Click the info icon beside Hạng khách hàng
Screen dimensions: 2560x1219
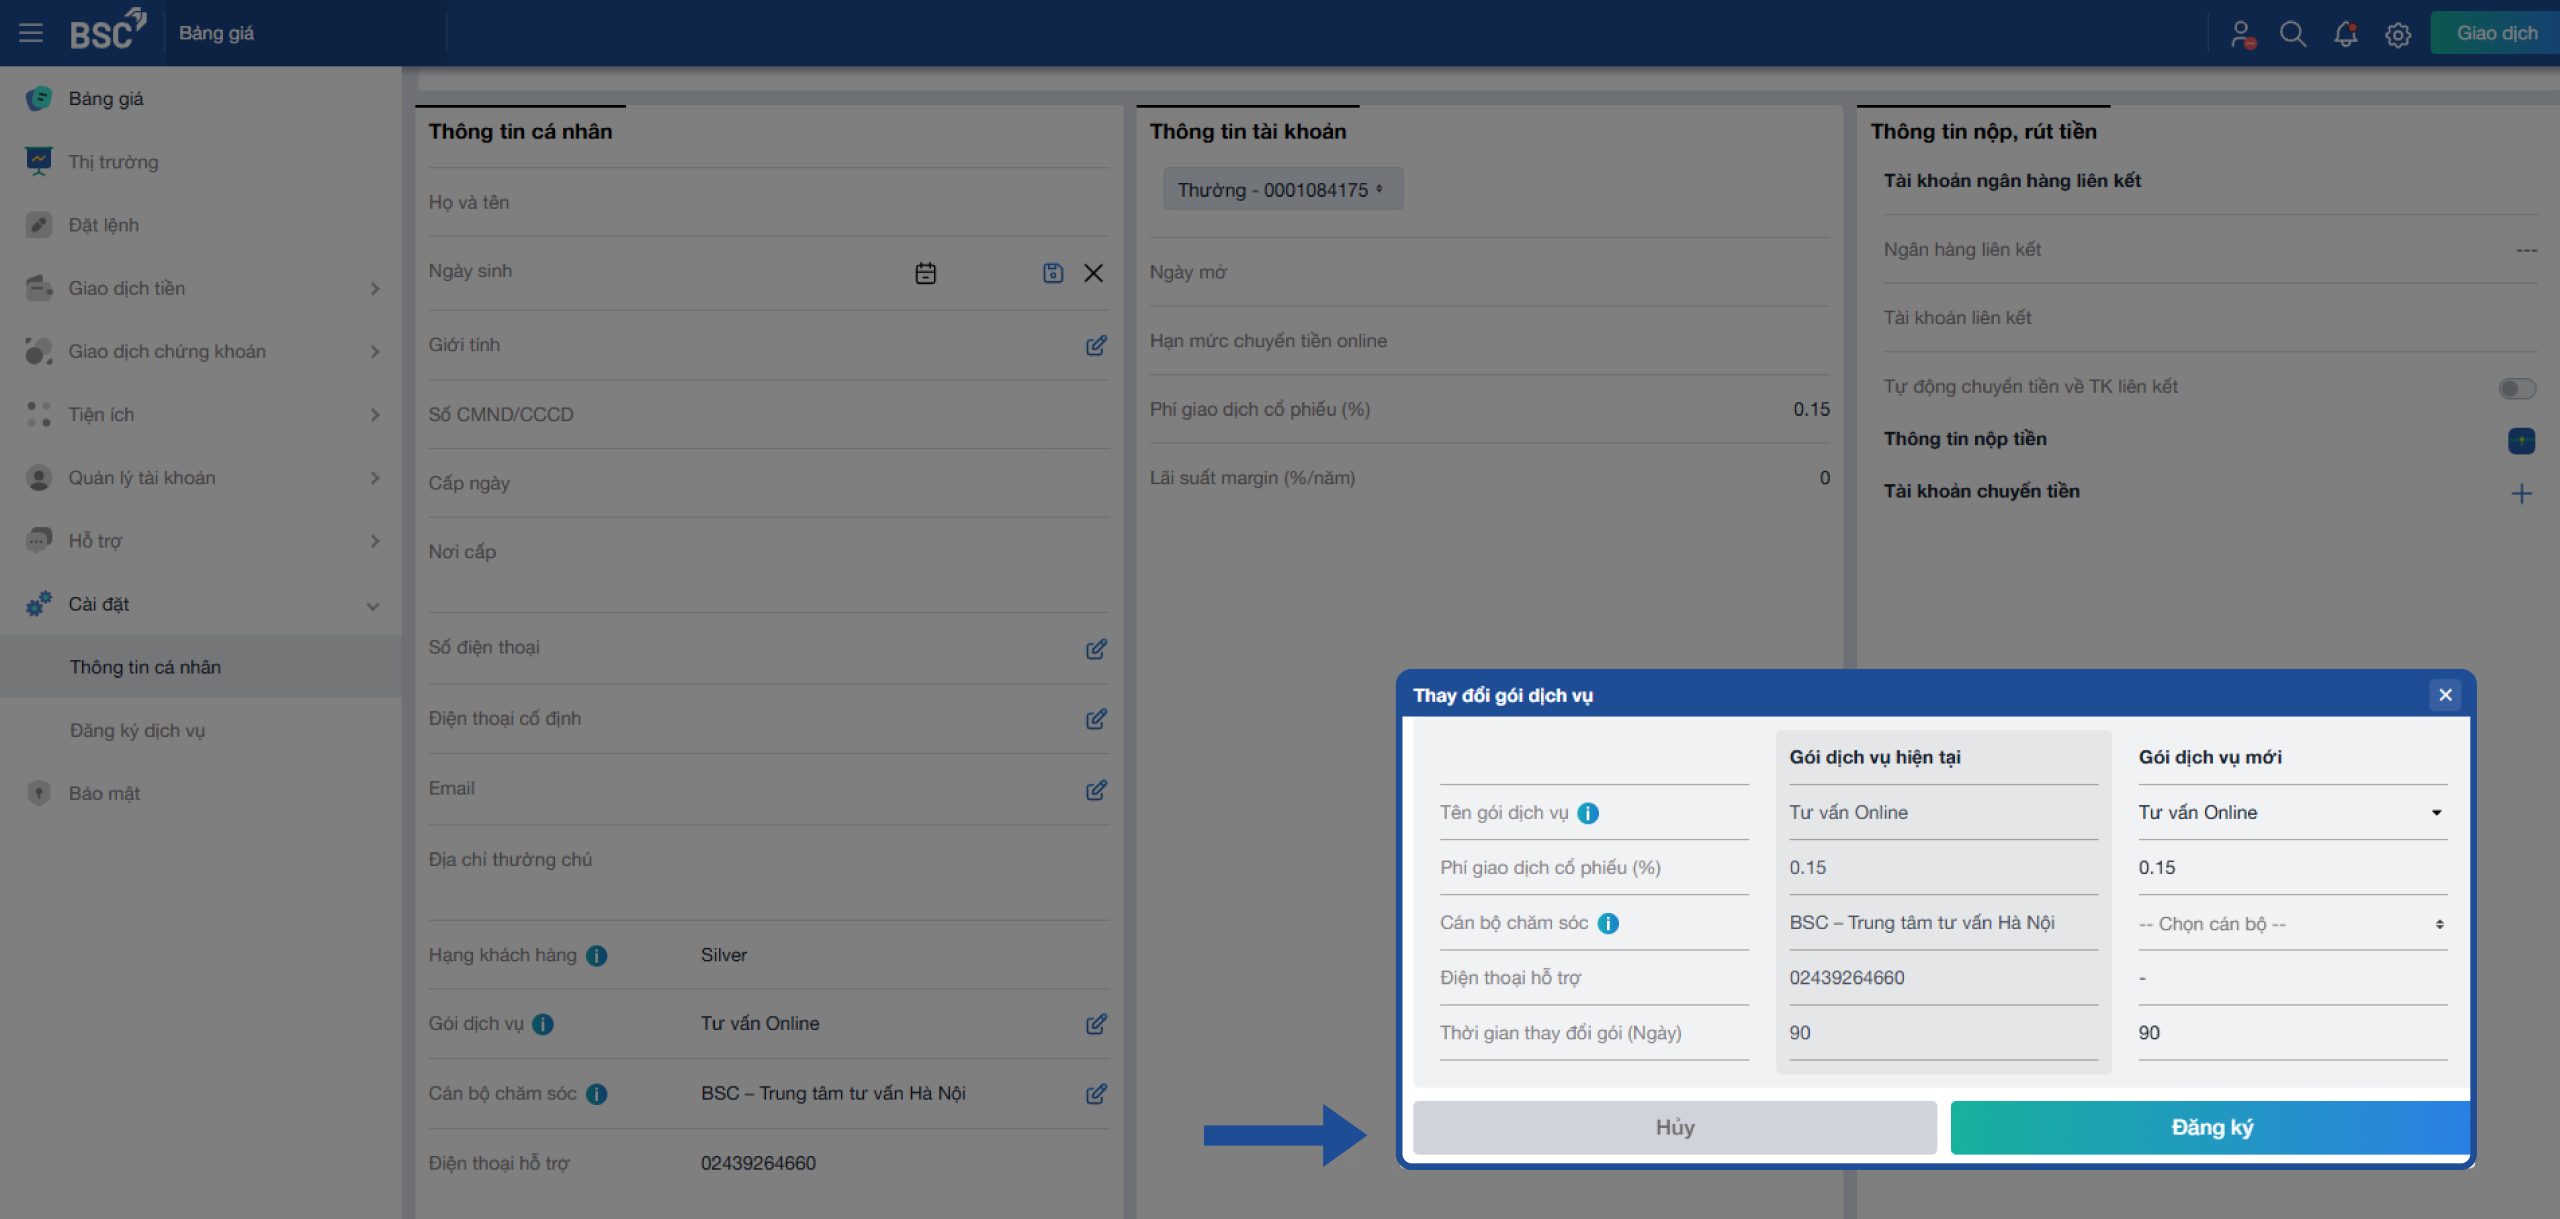point(597,955)
